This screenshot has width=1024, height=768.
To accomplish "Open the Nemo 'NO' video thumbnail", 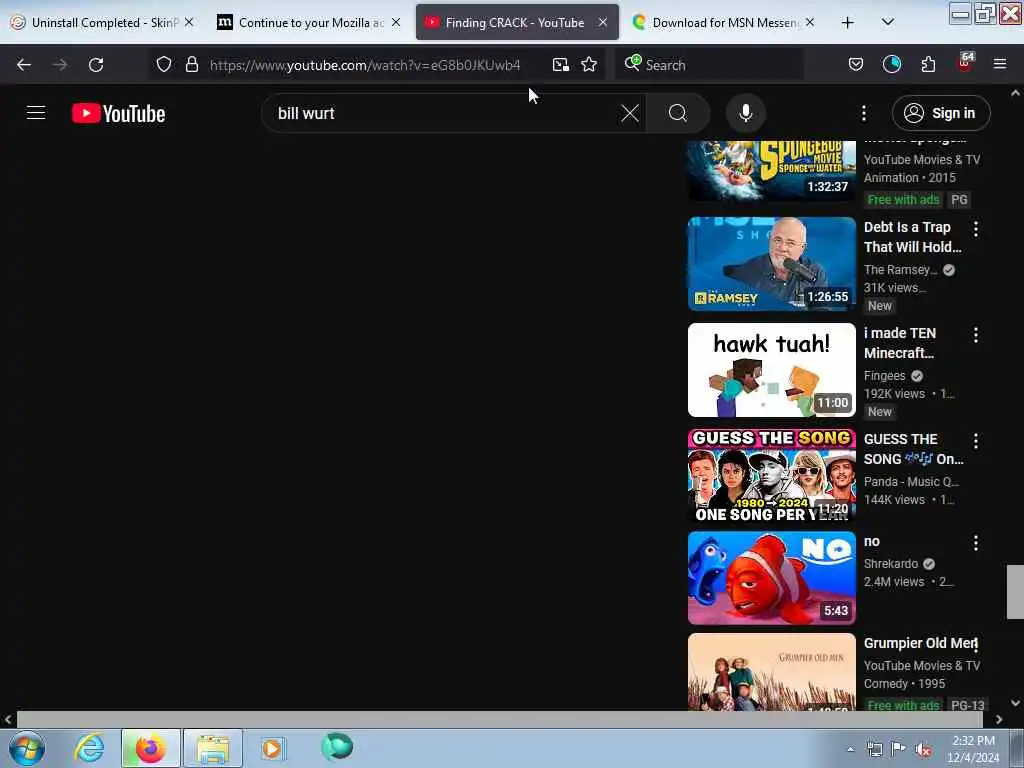I will point(771,578).
